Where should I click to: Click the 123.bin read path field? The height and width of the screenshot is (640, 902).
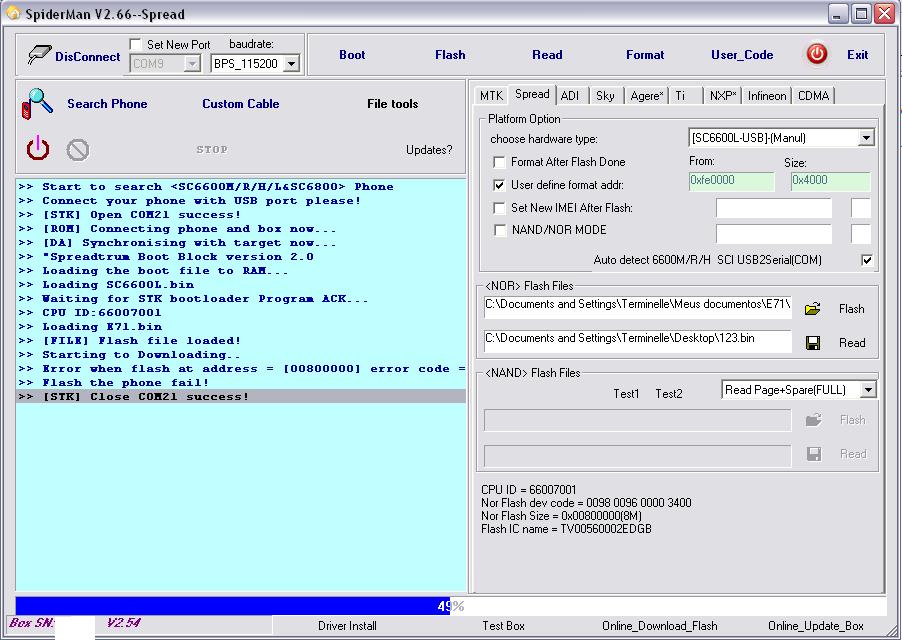pos(637,340)
